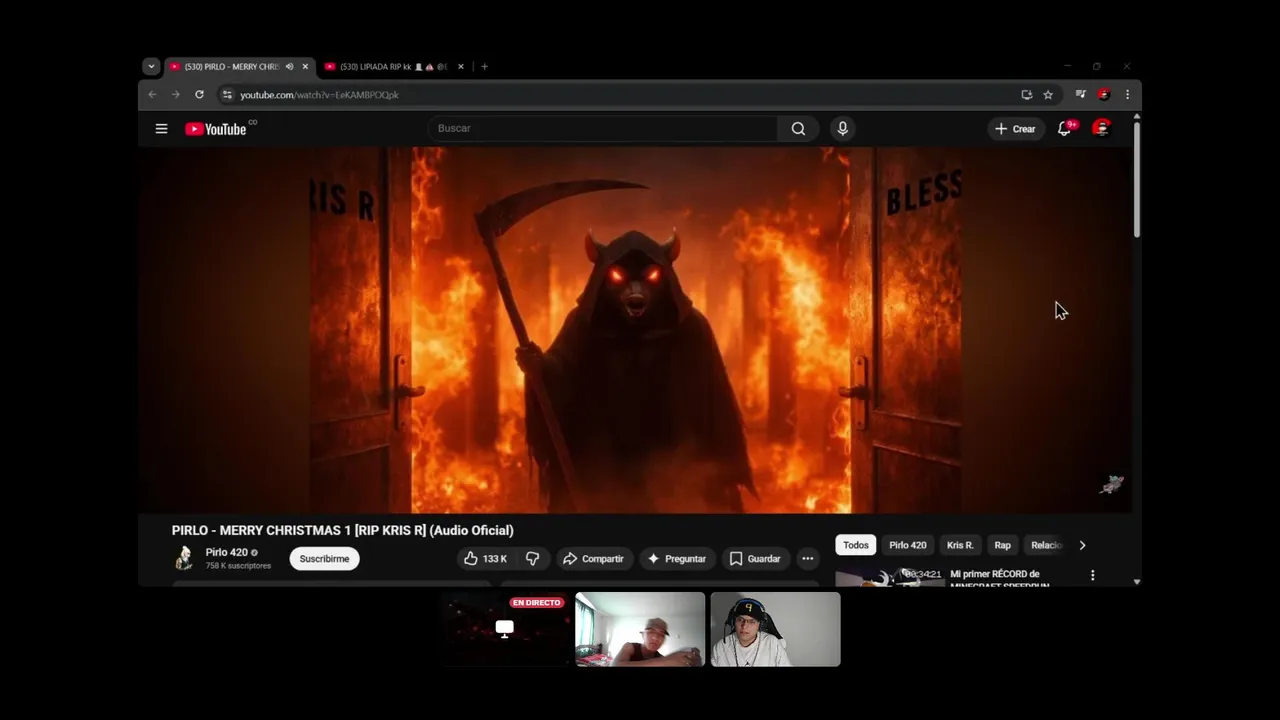Click the page vertical scrollbar thumb

point(1137,180)
